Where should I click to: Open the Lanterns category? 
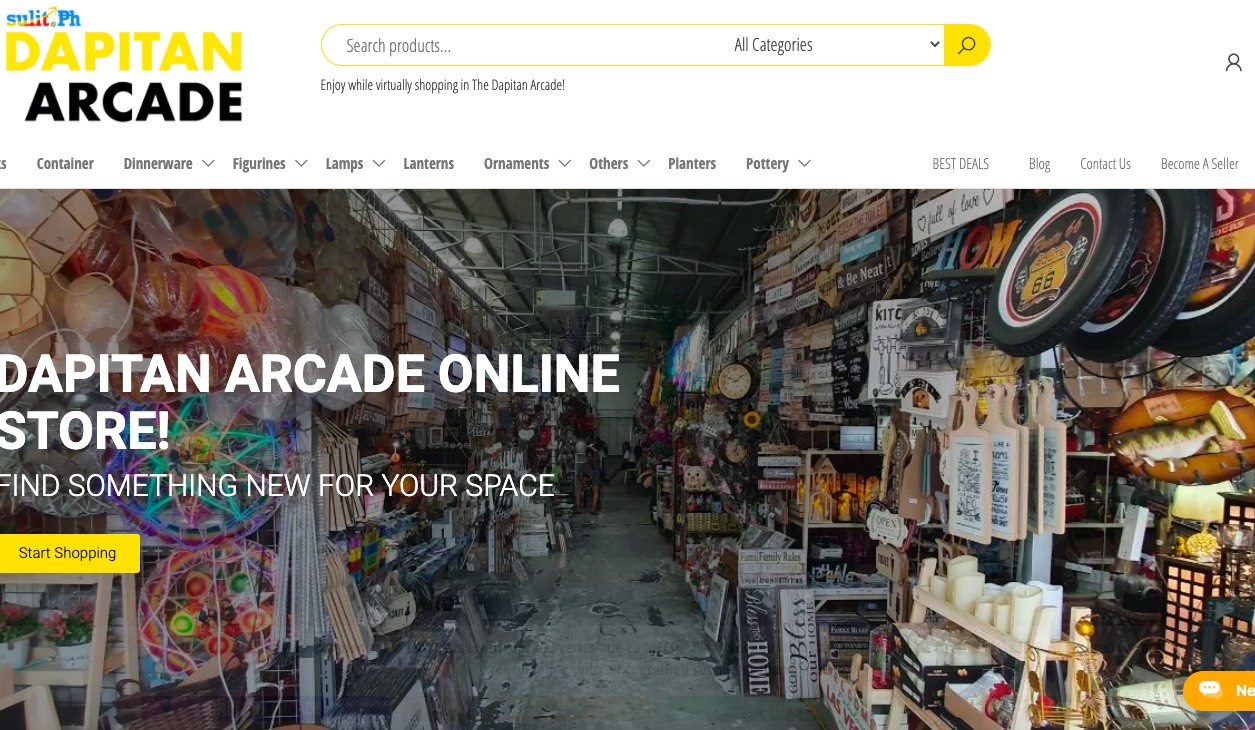[429, 164]
